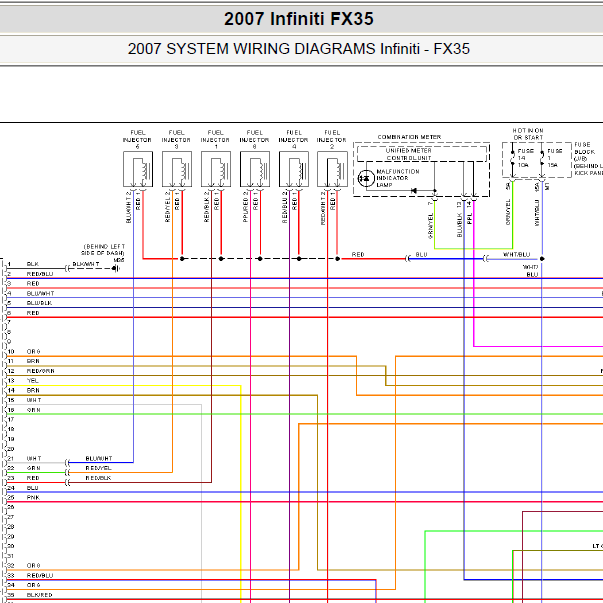Viewport: 603px width, 603px height.
Task: Click the 'BLU/BLK' label at pin 5
Action: (x=39, y=303)
